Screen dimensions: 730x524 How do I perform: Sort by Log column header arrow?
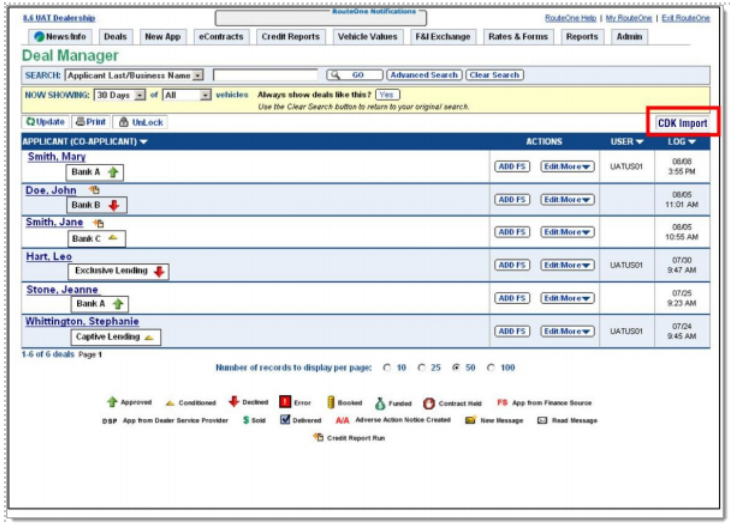[692, 141]
